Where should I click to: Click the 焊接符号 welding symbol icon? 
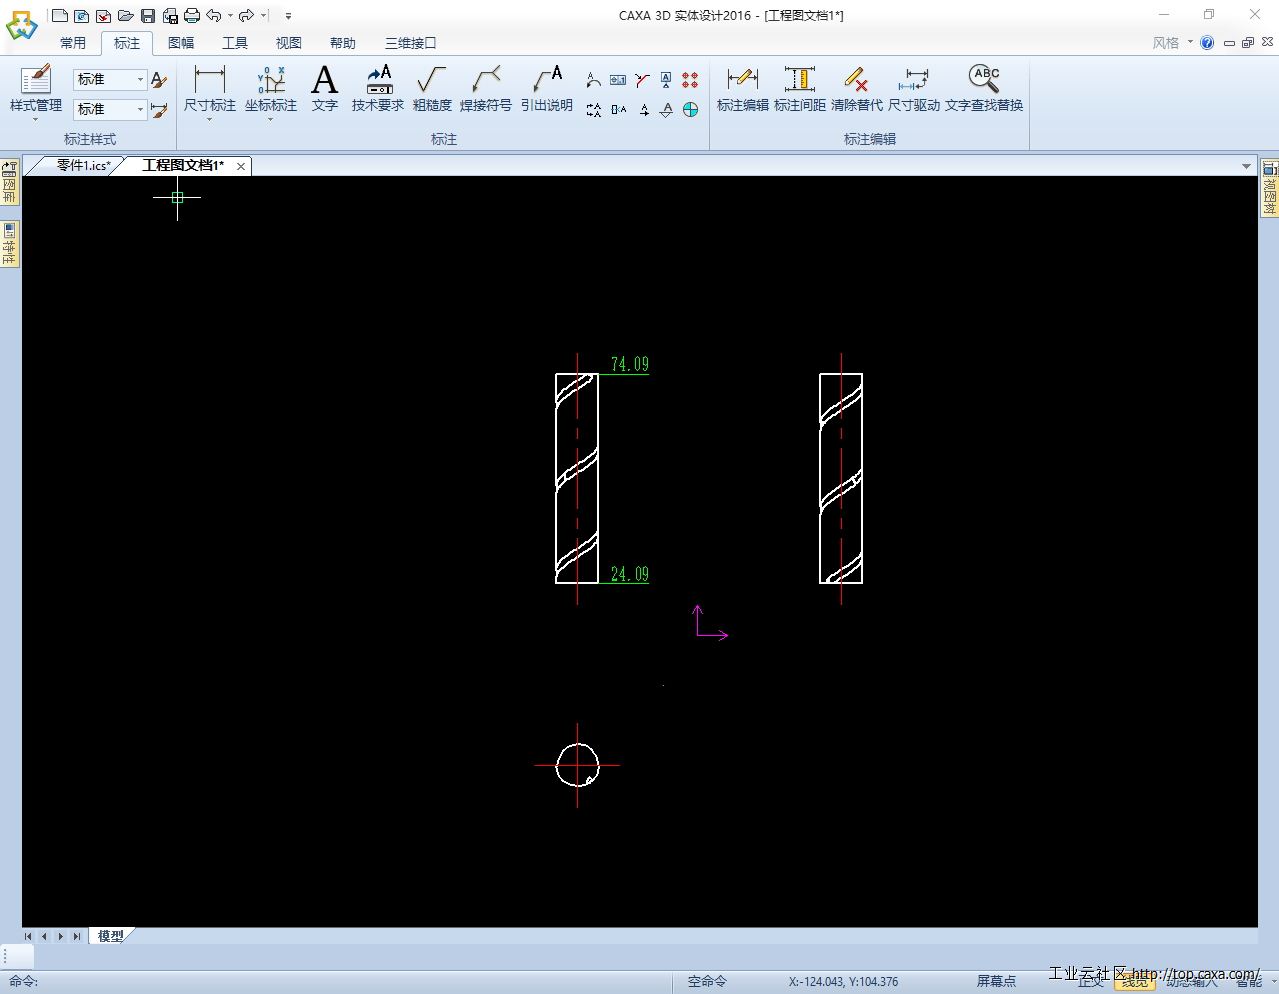[x=485, y=80]
